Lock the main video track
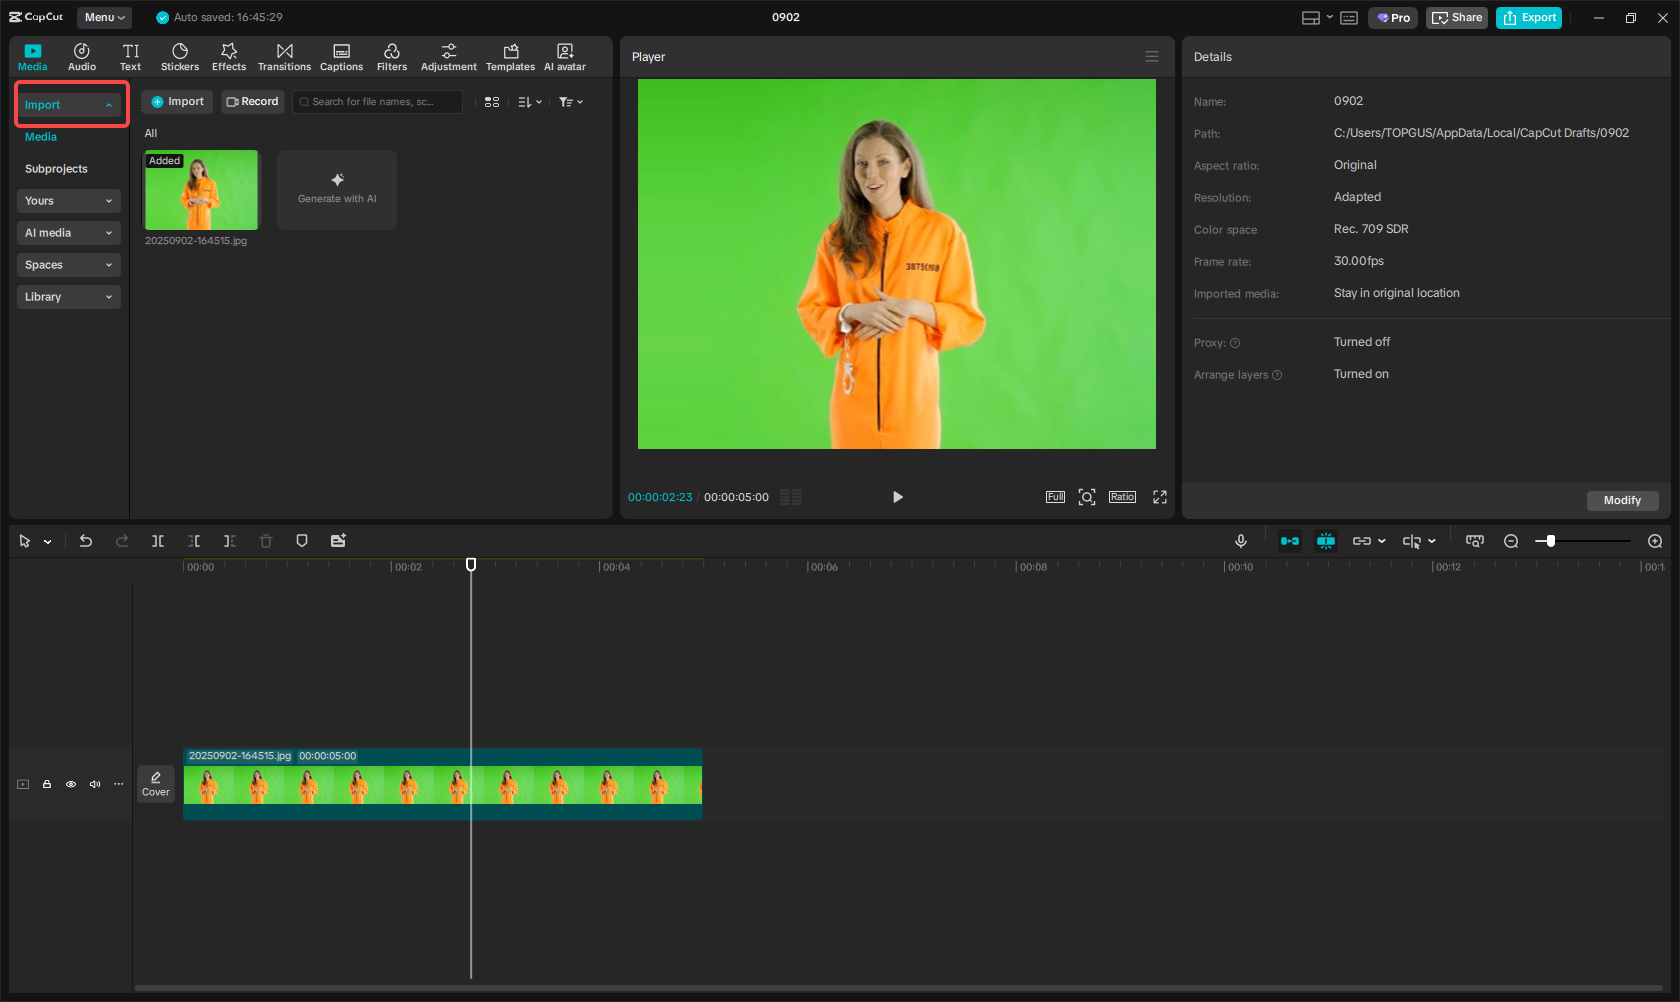The image size is (1680, 1002). tap(46, 784)
